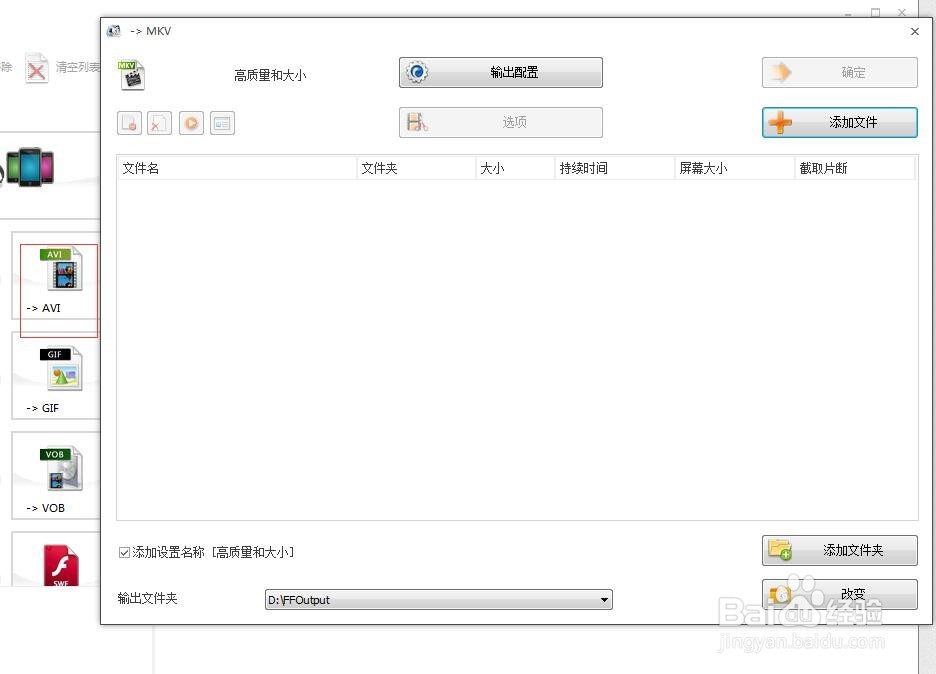Screen dimensions: 936x674
Task: Click the 选项 options button
Action: point(500,122)
